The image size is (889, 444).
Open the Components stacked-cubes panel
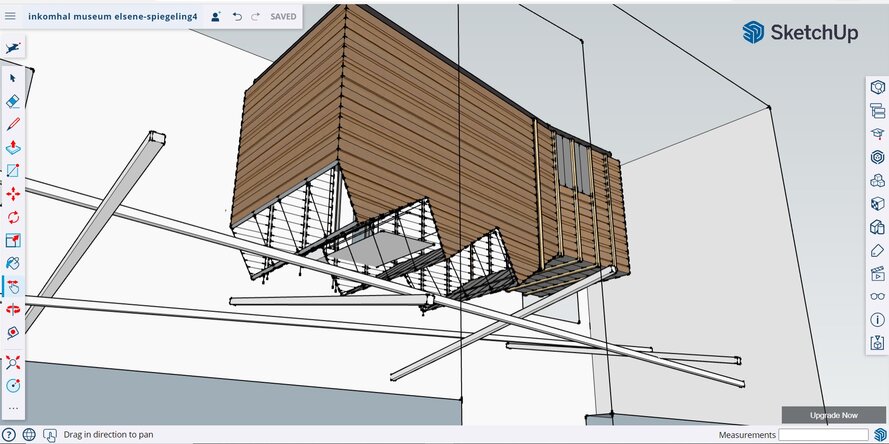(877, 180)
